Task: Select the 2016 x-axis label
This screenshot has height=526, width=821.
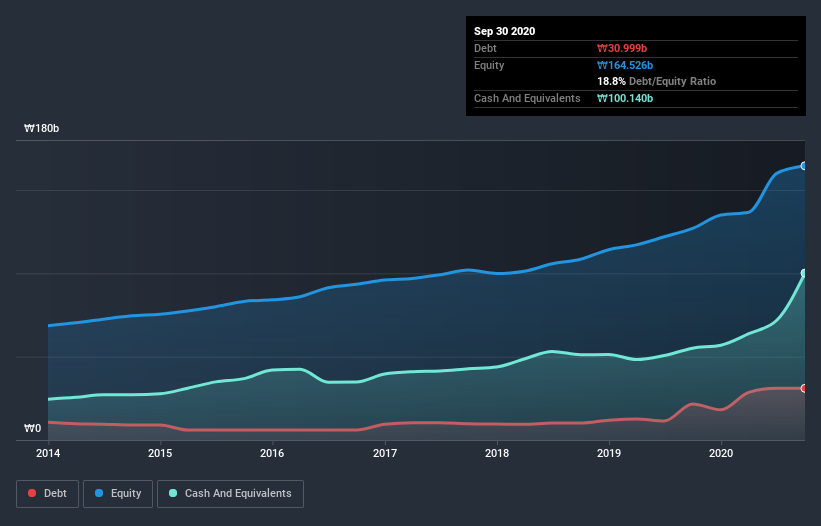Action: [272, 453]
